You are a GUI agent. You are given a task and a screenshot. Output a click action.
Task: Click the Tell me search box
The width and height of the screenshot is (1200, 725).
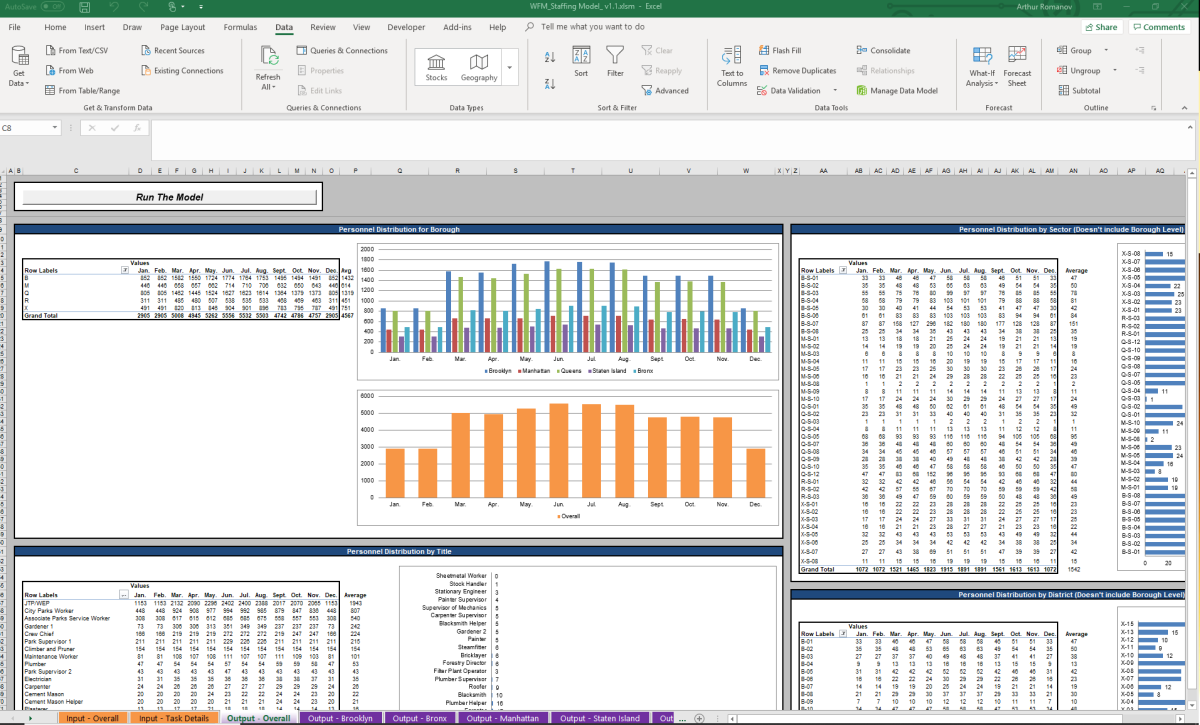pos(592,27)
